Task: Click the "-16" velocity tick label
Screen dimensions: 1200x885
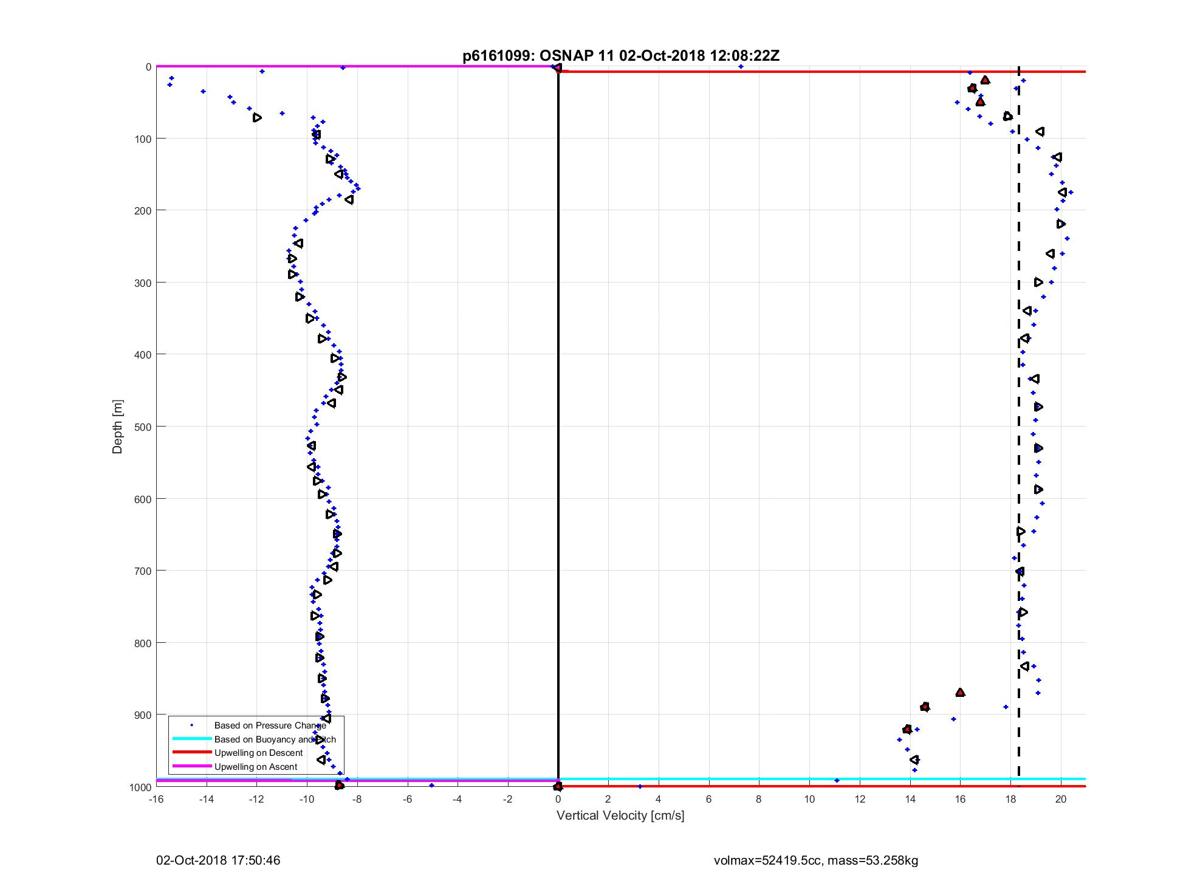Action: coord(156,799)
